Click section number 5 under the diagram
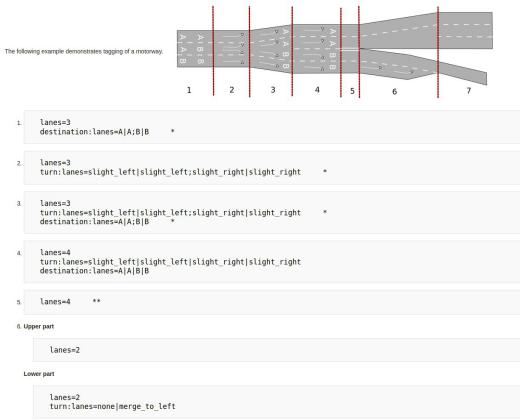Viewport: 520px width, 420px height. pos(352,91)
